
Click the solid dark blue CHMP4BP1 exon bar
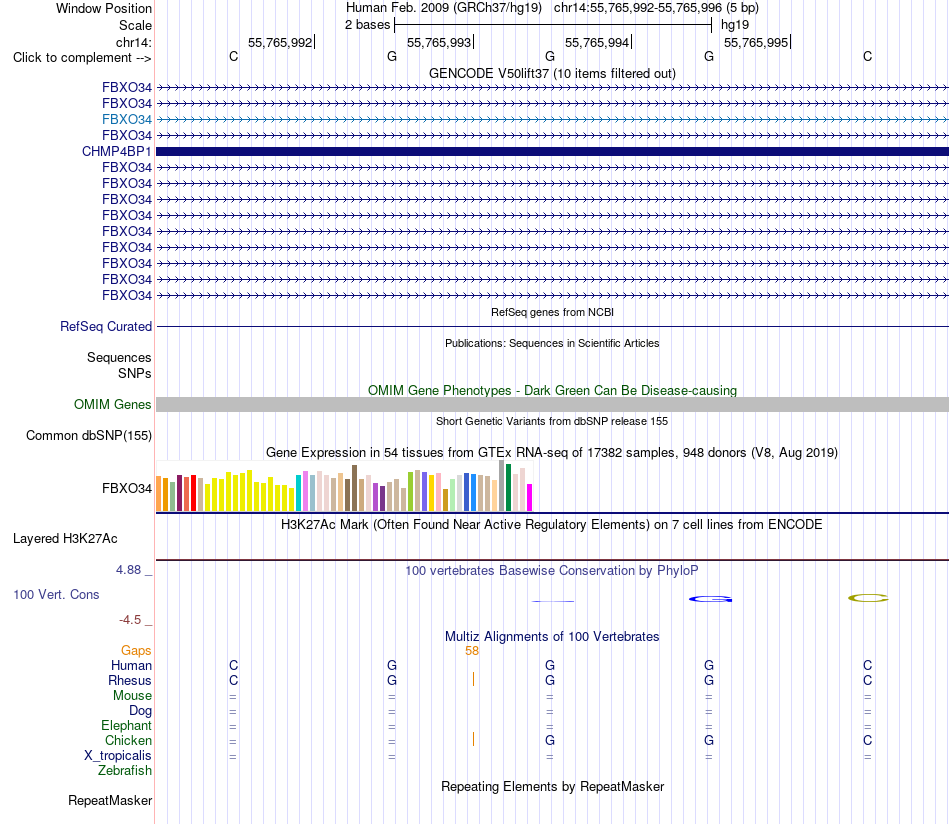[x=552, y=151]
